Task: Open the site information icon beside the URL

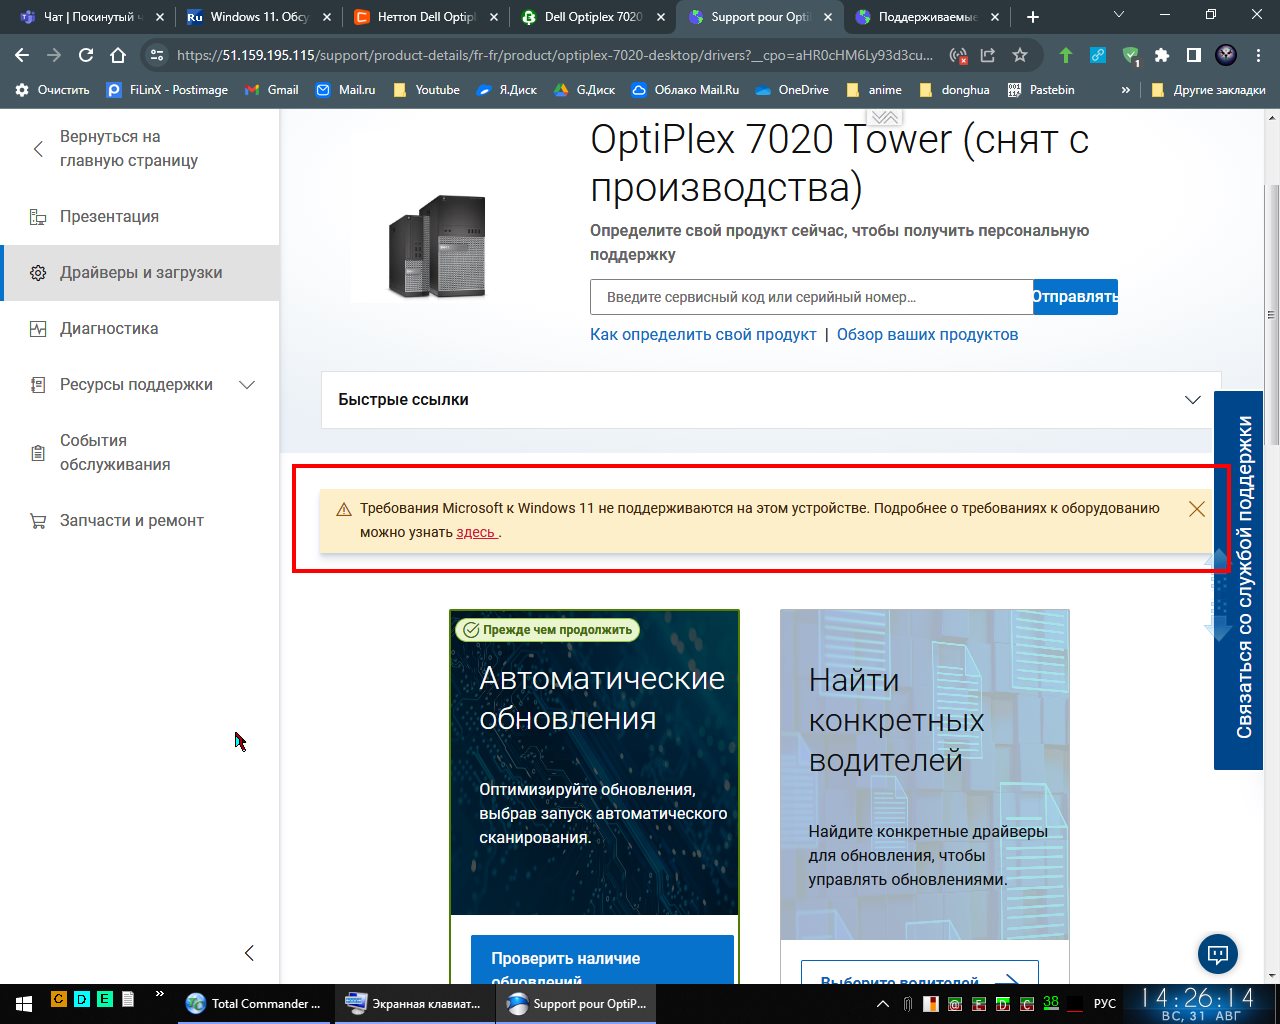Action: point(156,56)
